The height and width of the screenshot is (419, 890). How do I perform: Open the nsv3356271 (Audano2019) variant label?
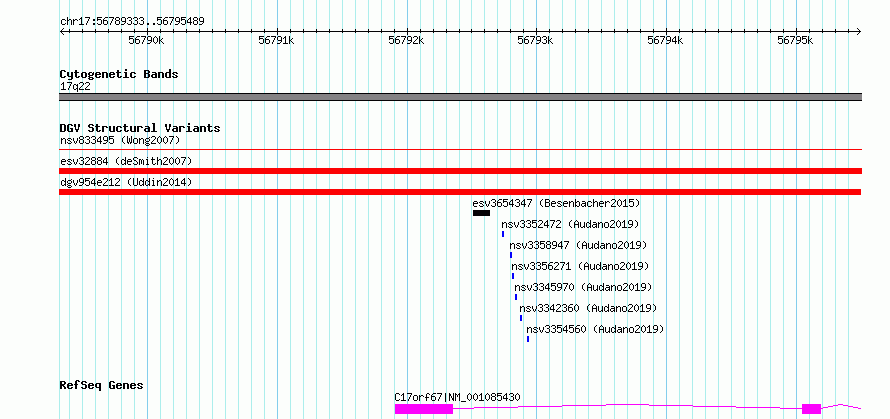click(x=580, y=266)
